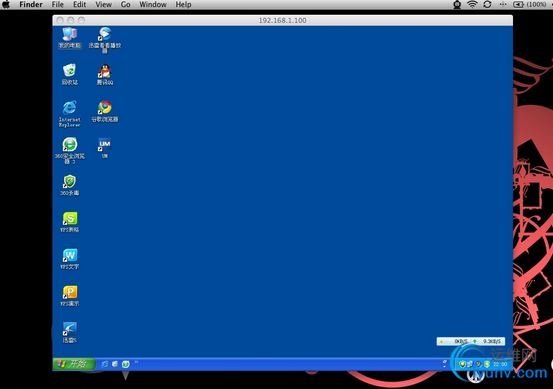Open the Finder menu in menu bar
This screenshot has height=389, width=553.
[31, 5]
